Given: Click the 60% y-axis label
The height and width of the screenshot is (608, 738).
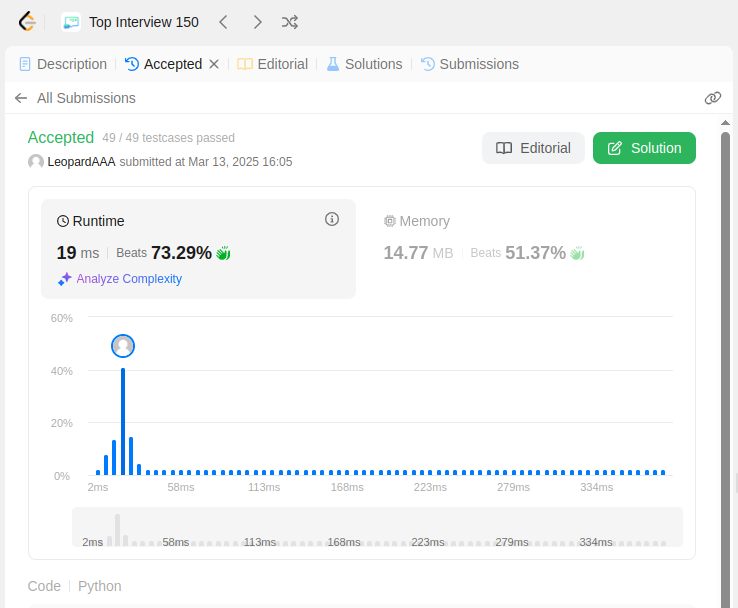Looking at the screenshot, I should [x=62, y=319].
